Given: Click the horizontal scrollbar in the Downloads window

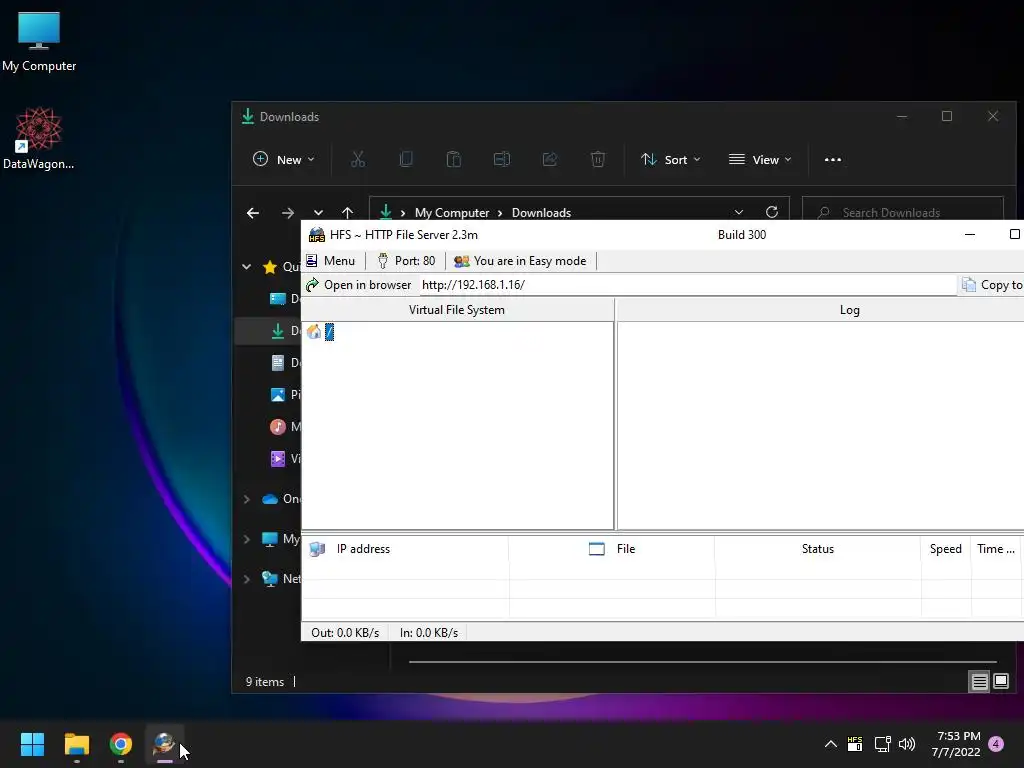Looking at the screenshot, I should (x=703, y=662).
